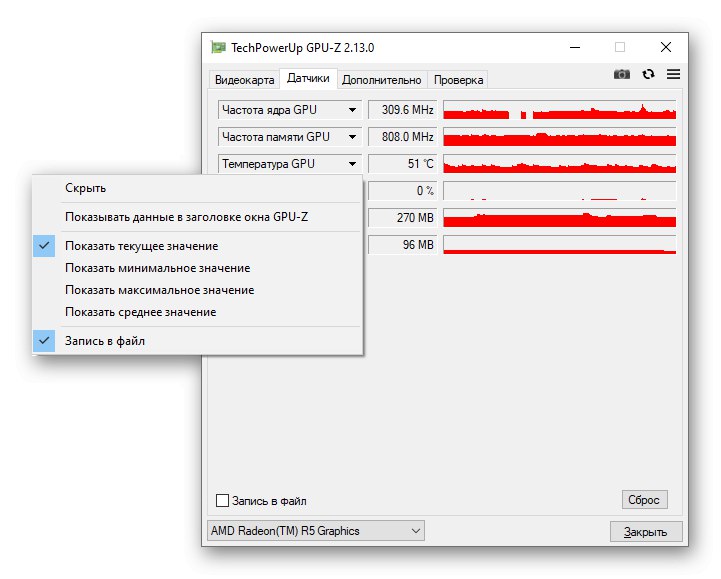Click the graph next to 96 MB
This screenshot has width=721, height=579.
click(560, 245)
